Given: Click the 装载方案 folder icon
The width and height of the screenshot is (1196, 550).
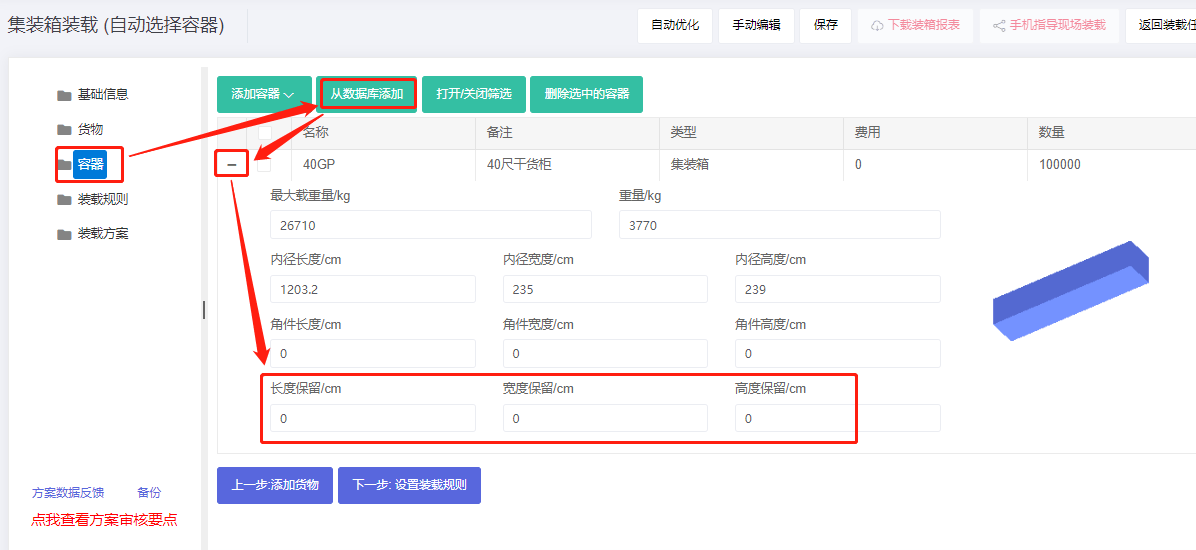Looking at the screenshot, I should (x=63, y=234).
